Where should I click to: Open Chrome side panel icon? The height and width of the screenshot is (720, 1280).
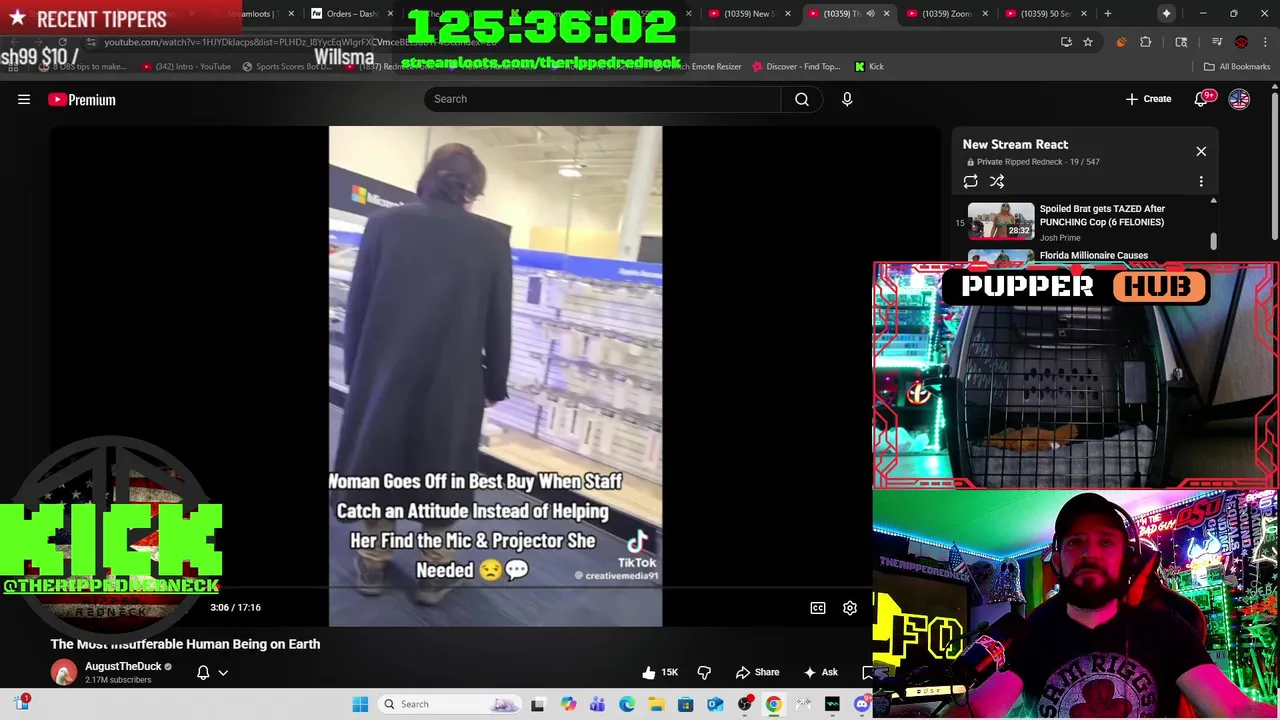click(x=1181, y=42)
